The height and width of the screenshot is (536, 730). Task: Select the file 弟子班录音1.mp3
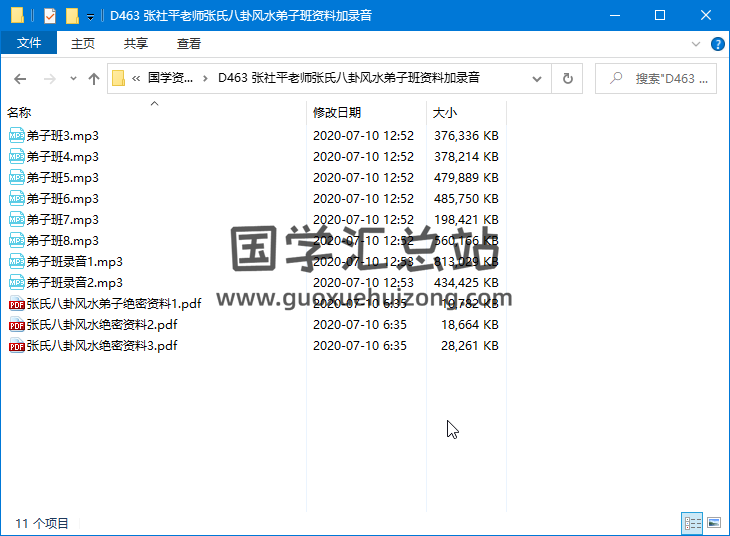click(74, 262)
